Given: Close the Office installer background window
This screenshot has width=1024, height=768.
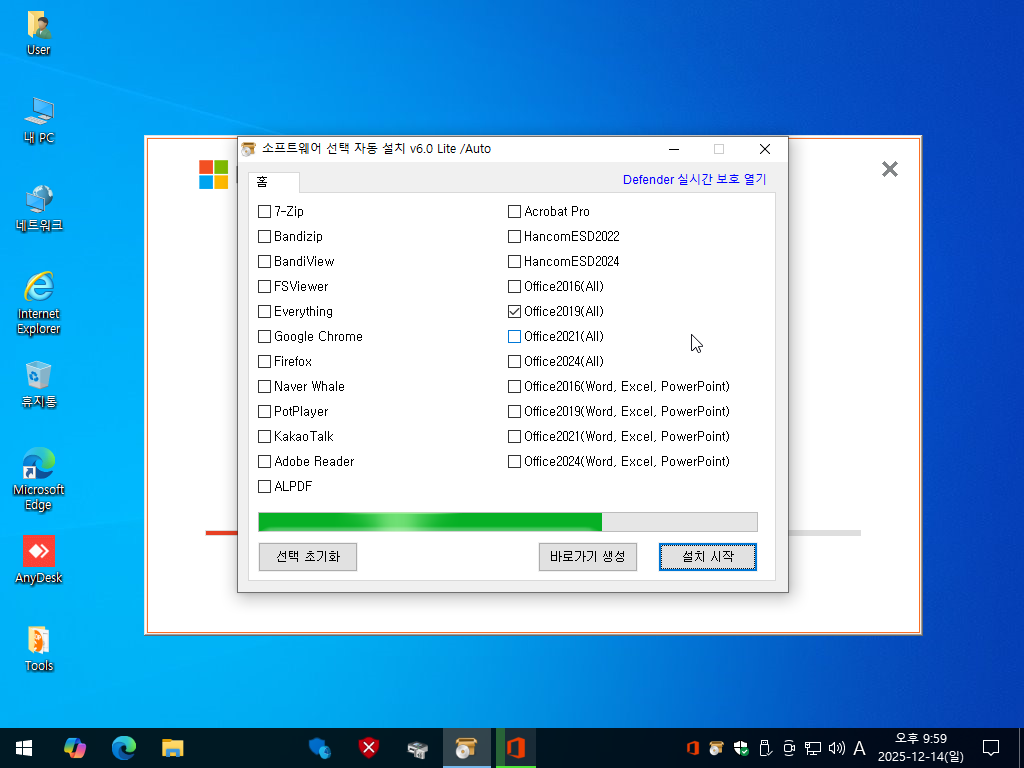Looking at the screenshot, I should pos(889,169).
